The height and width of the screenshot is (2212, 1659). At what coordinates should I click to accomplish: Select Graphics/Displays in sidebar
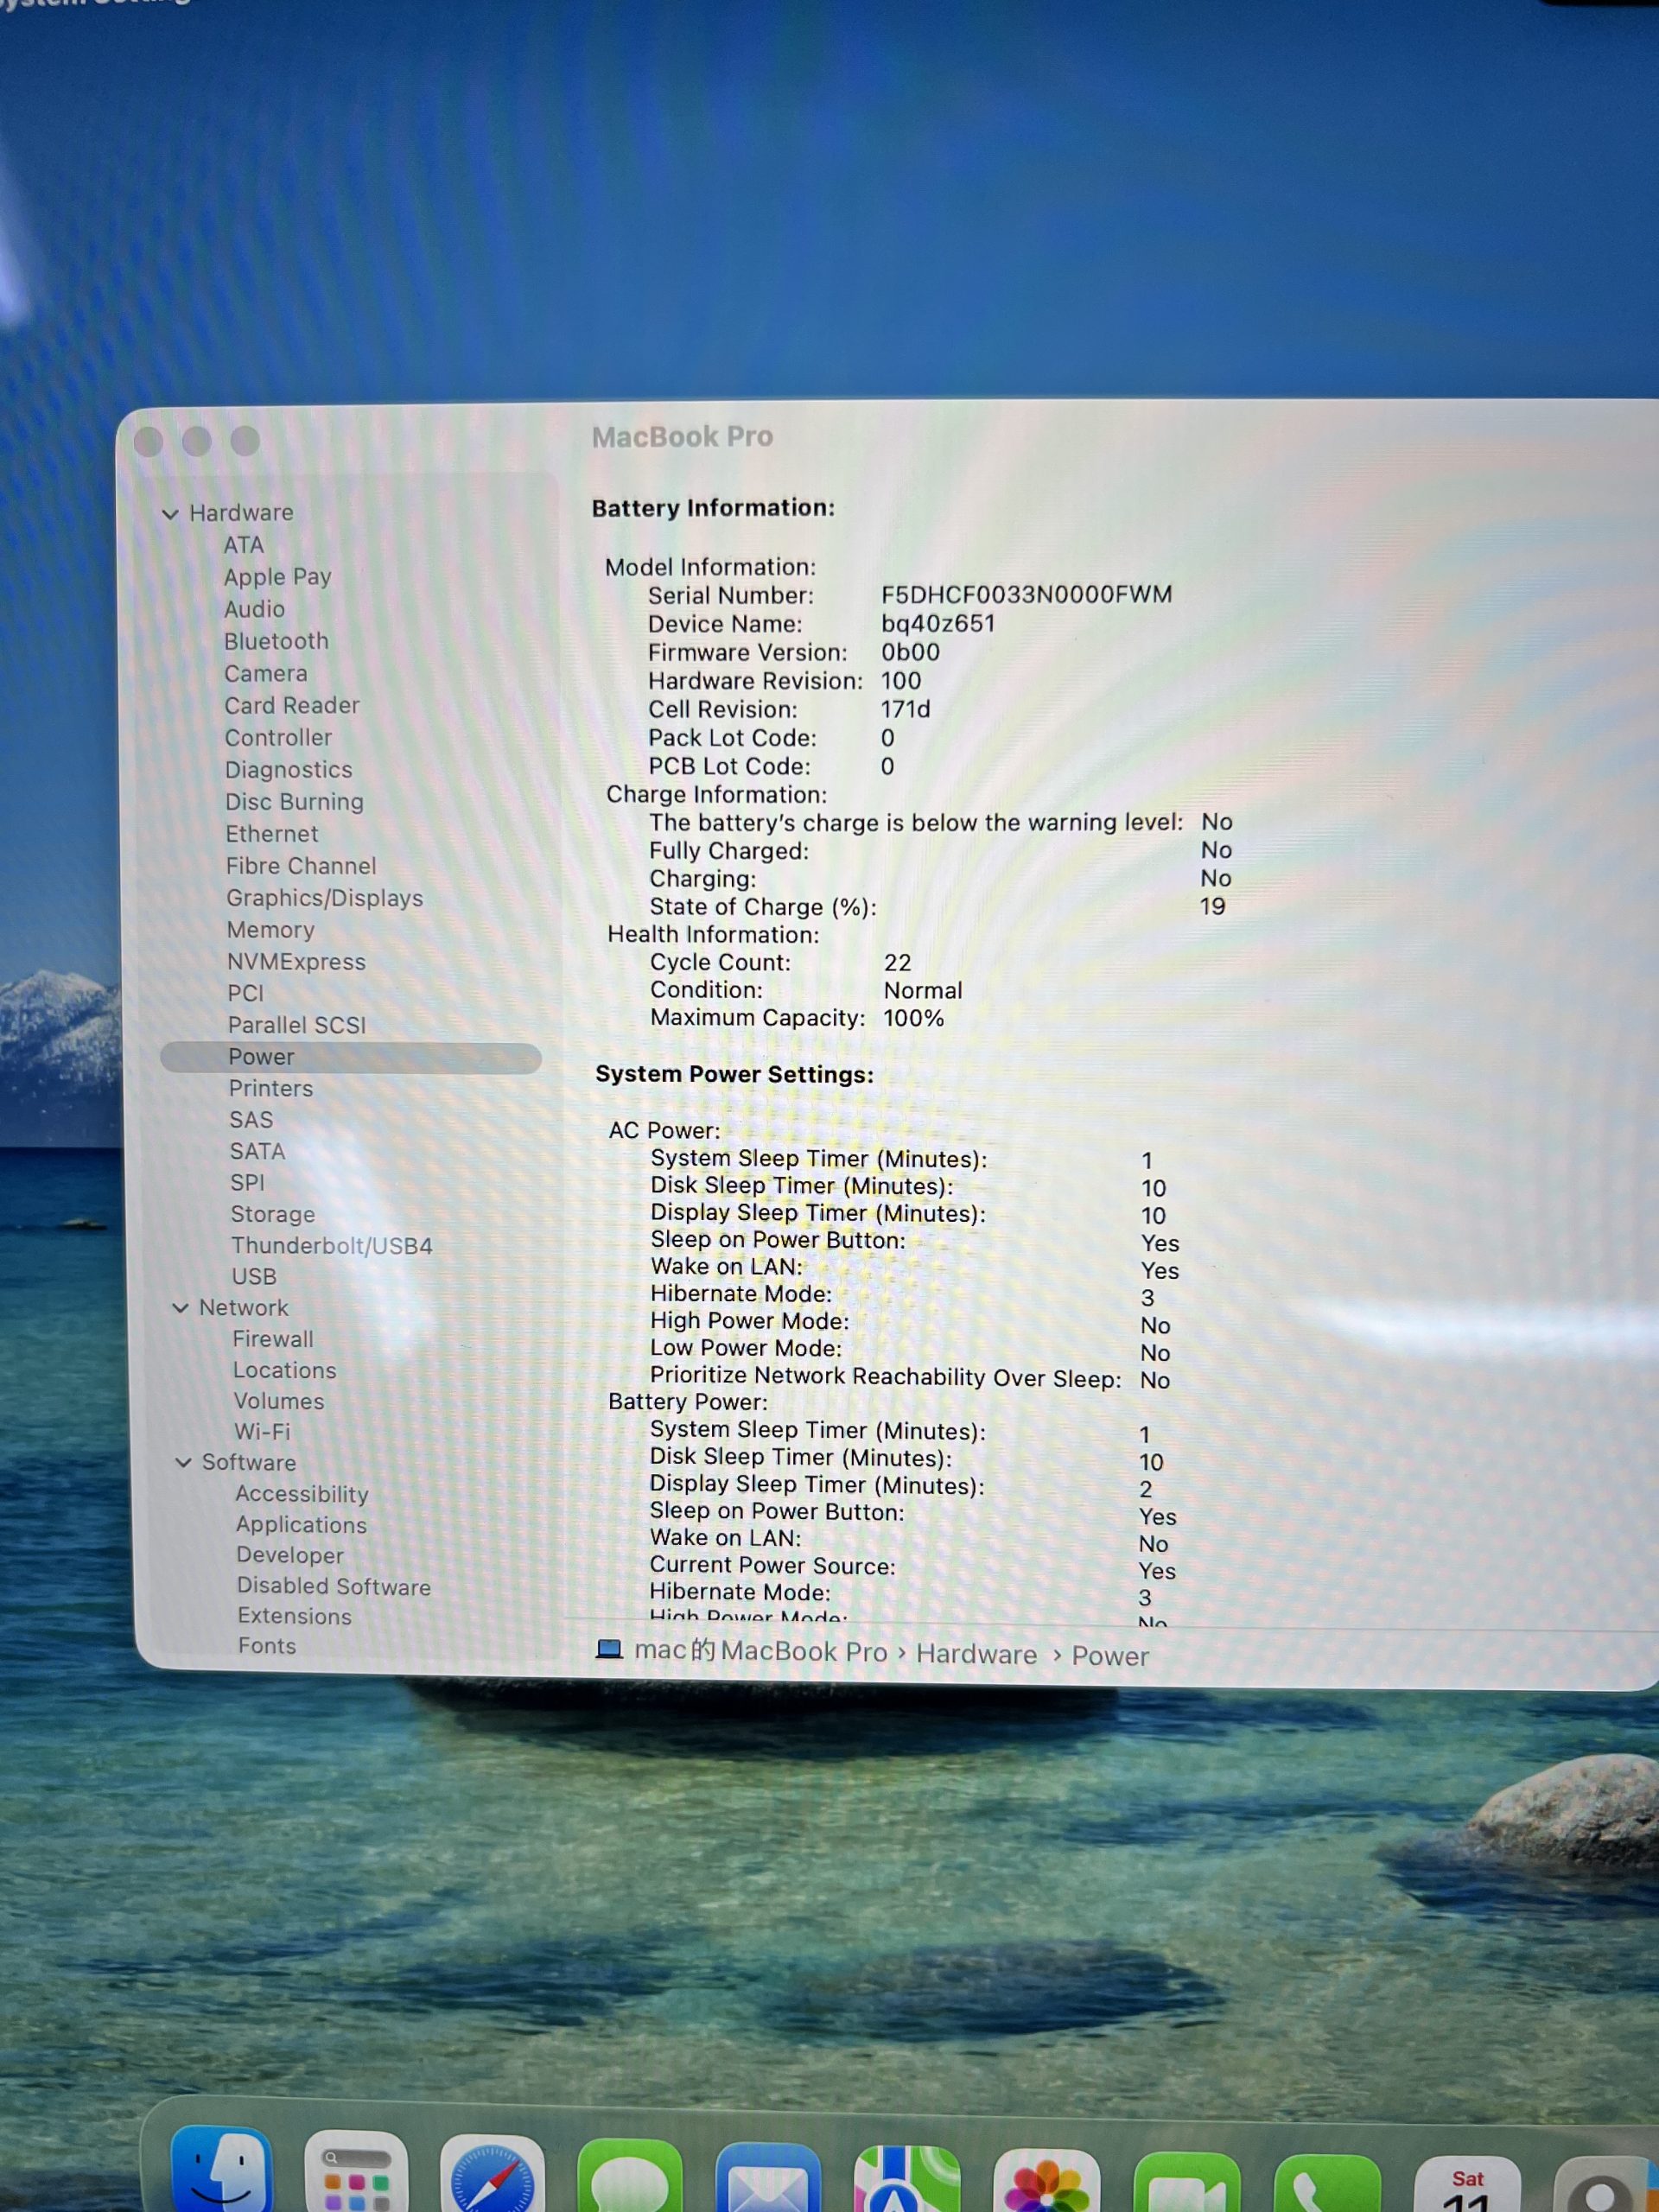point(324,898)
